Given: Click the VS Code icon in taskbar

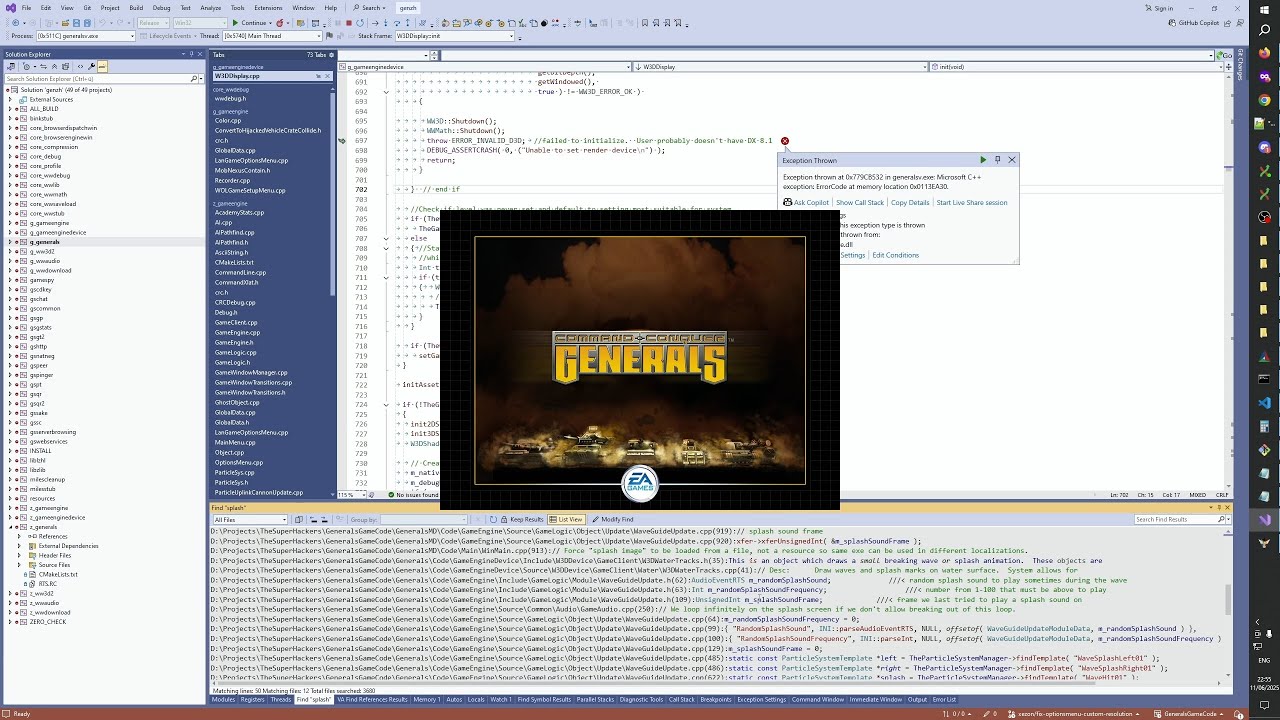Looking at the screenshot, I should 1265,403.
